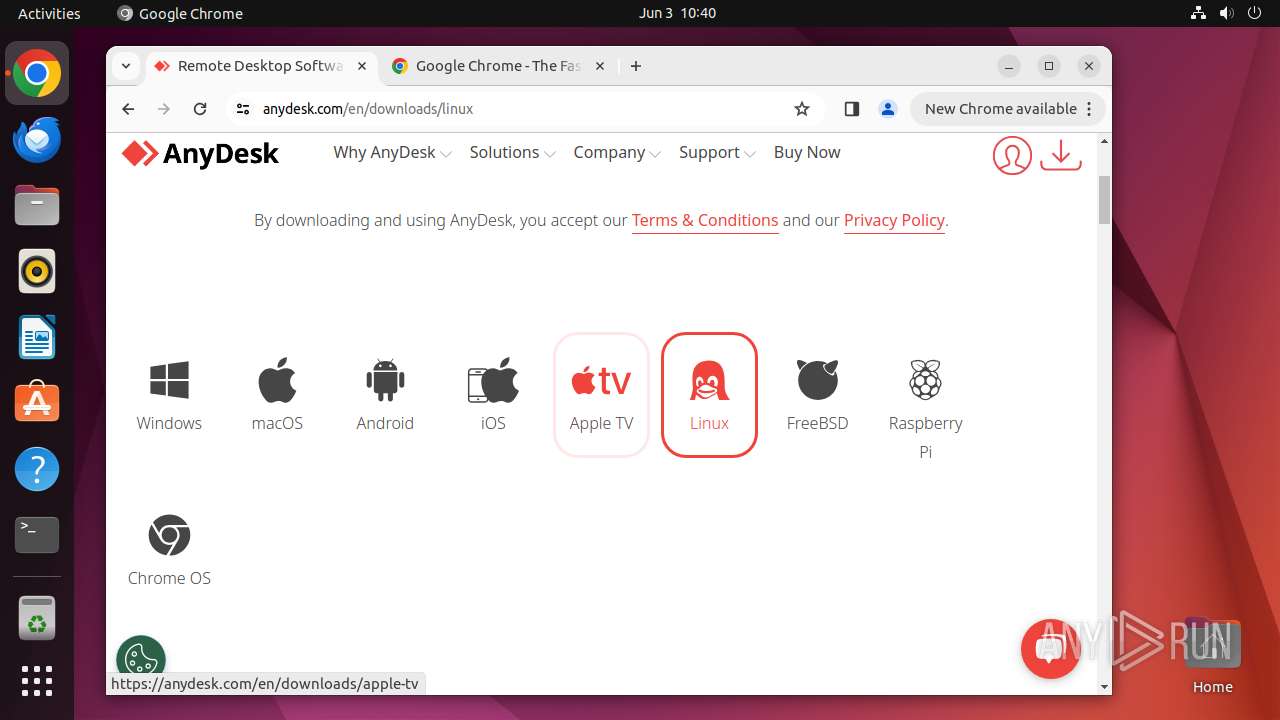Click the page vertical scrollbar

(1104, 200)
